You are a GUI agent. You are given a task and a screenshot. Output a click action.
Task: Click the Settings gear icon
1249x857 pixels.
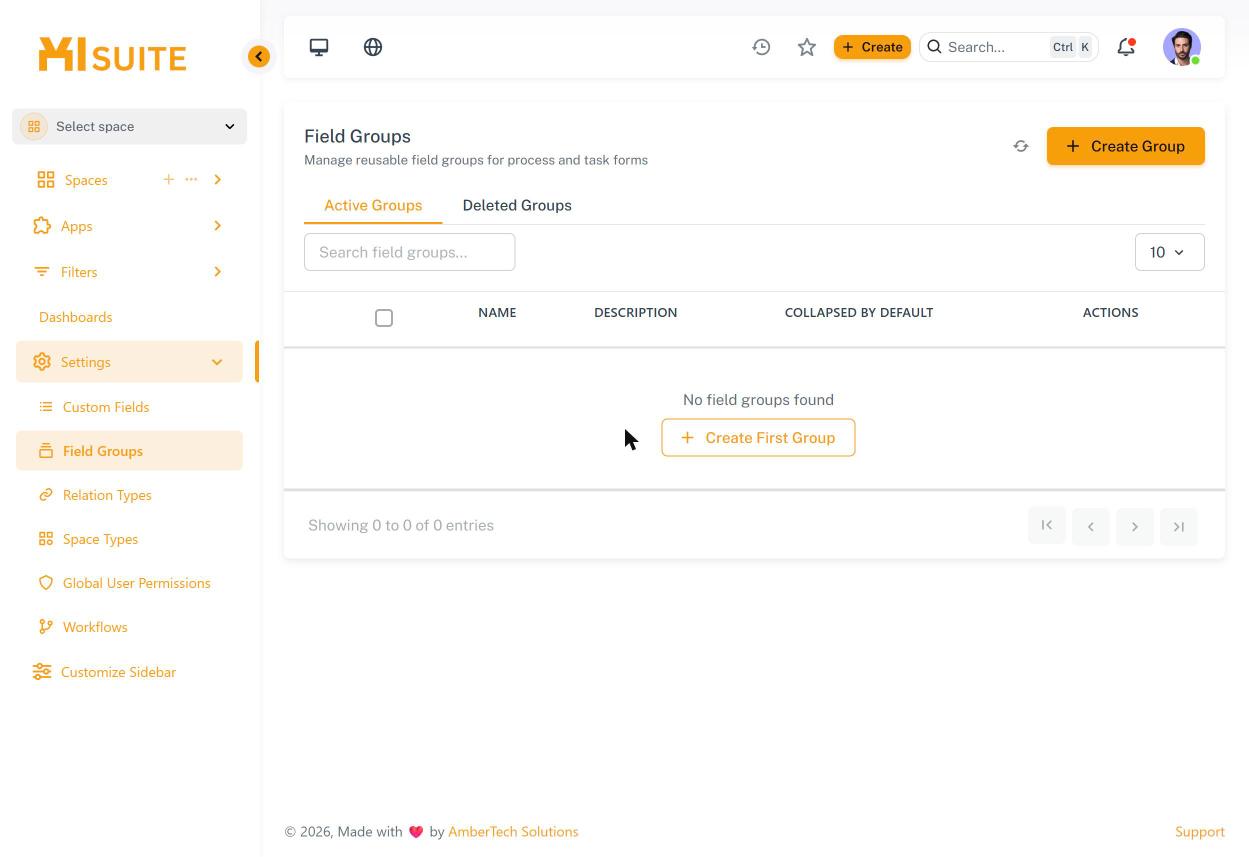[x=42, y=362]
